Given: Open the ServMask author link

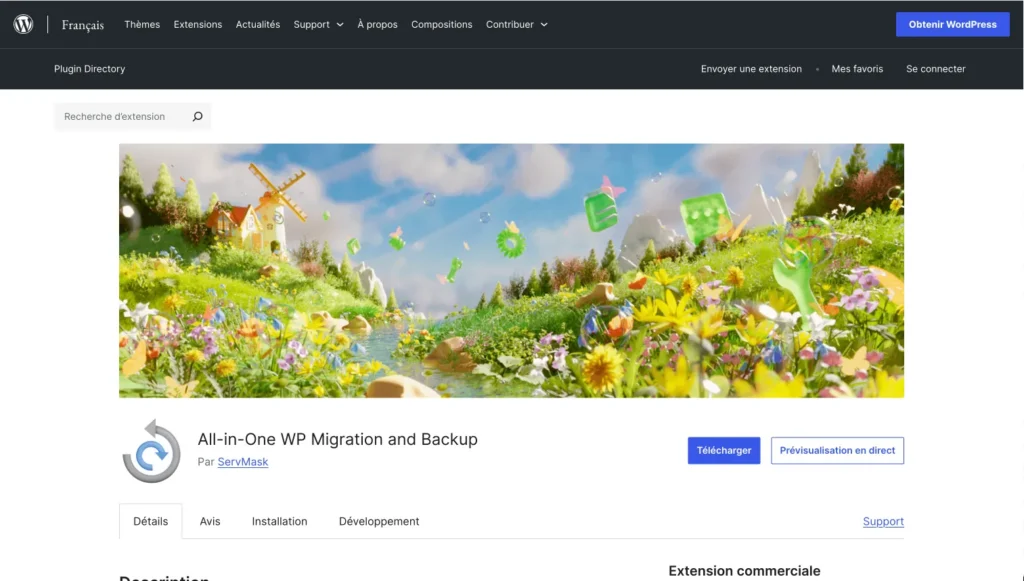Looking at the screenshot, I should 243,462.
